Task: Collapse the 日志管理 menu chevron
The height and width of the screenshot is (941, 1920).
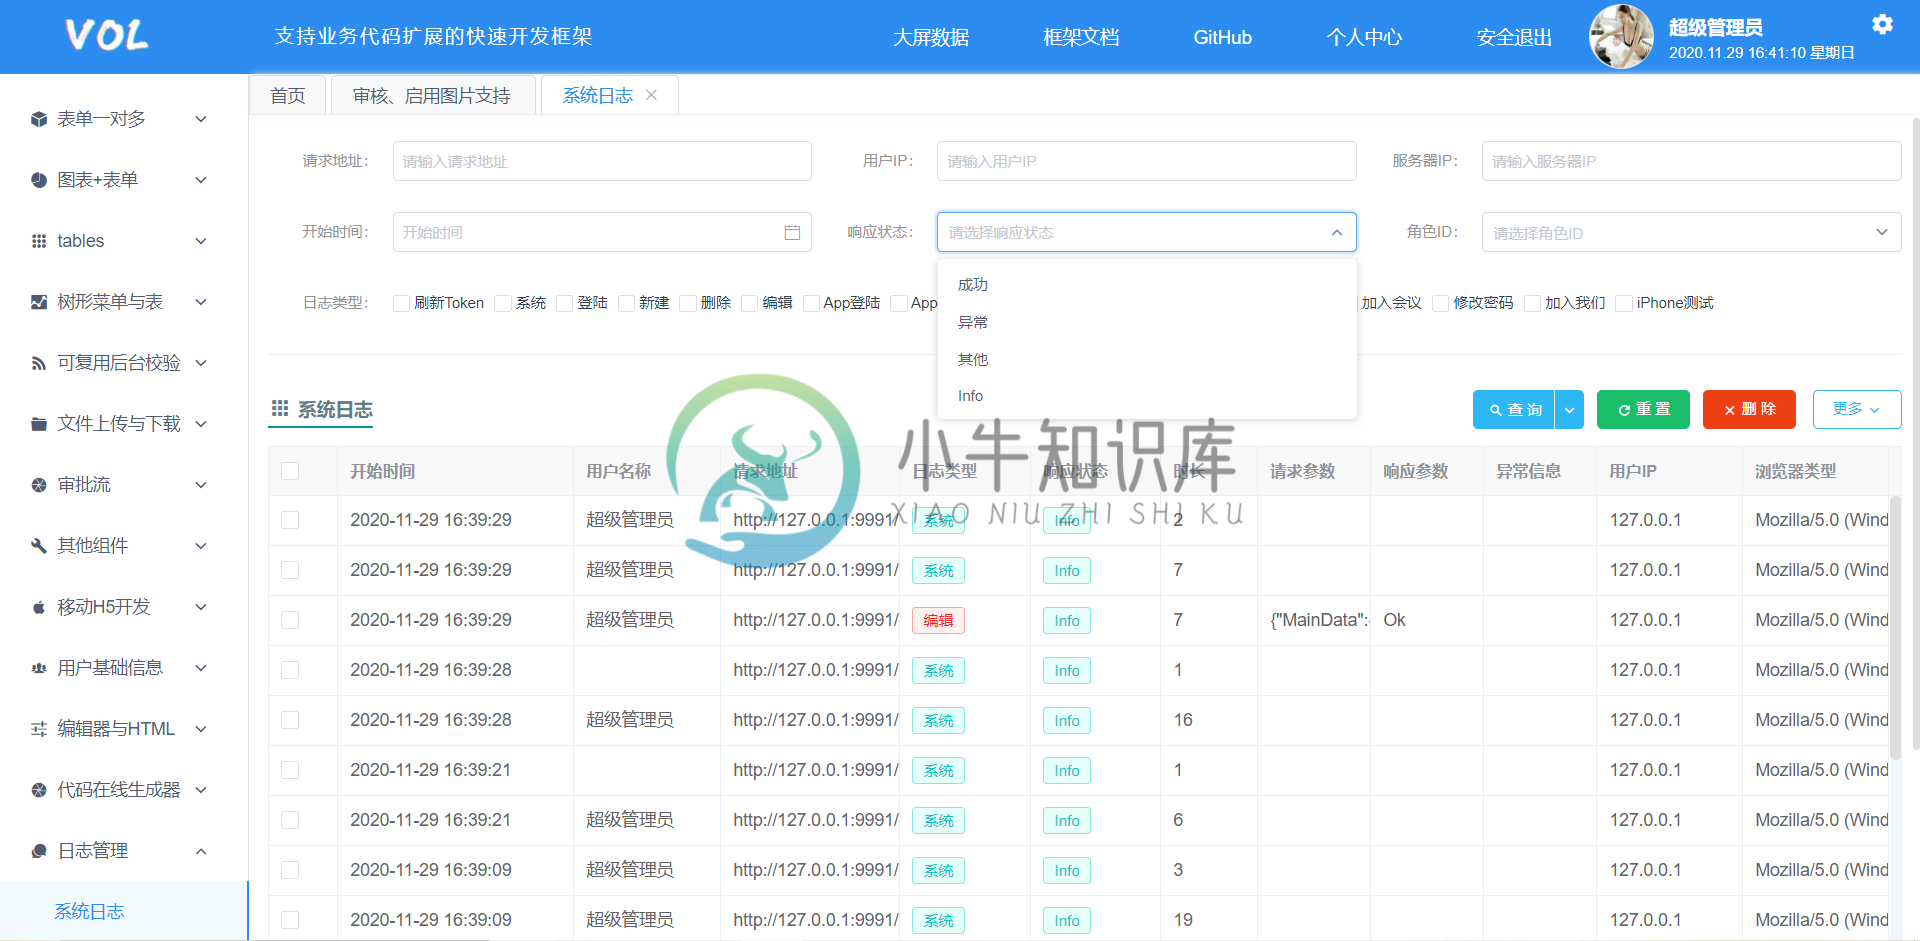Action: [201, 851]
